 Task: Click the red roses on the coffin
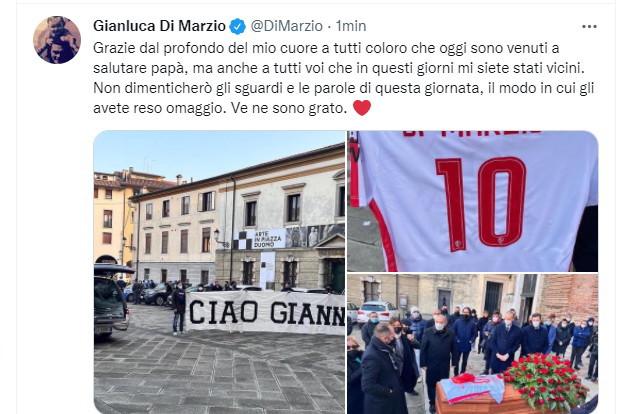[x=546, y=381]
